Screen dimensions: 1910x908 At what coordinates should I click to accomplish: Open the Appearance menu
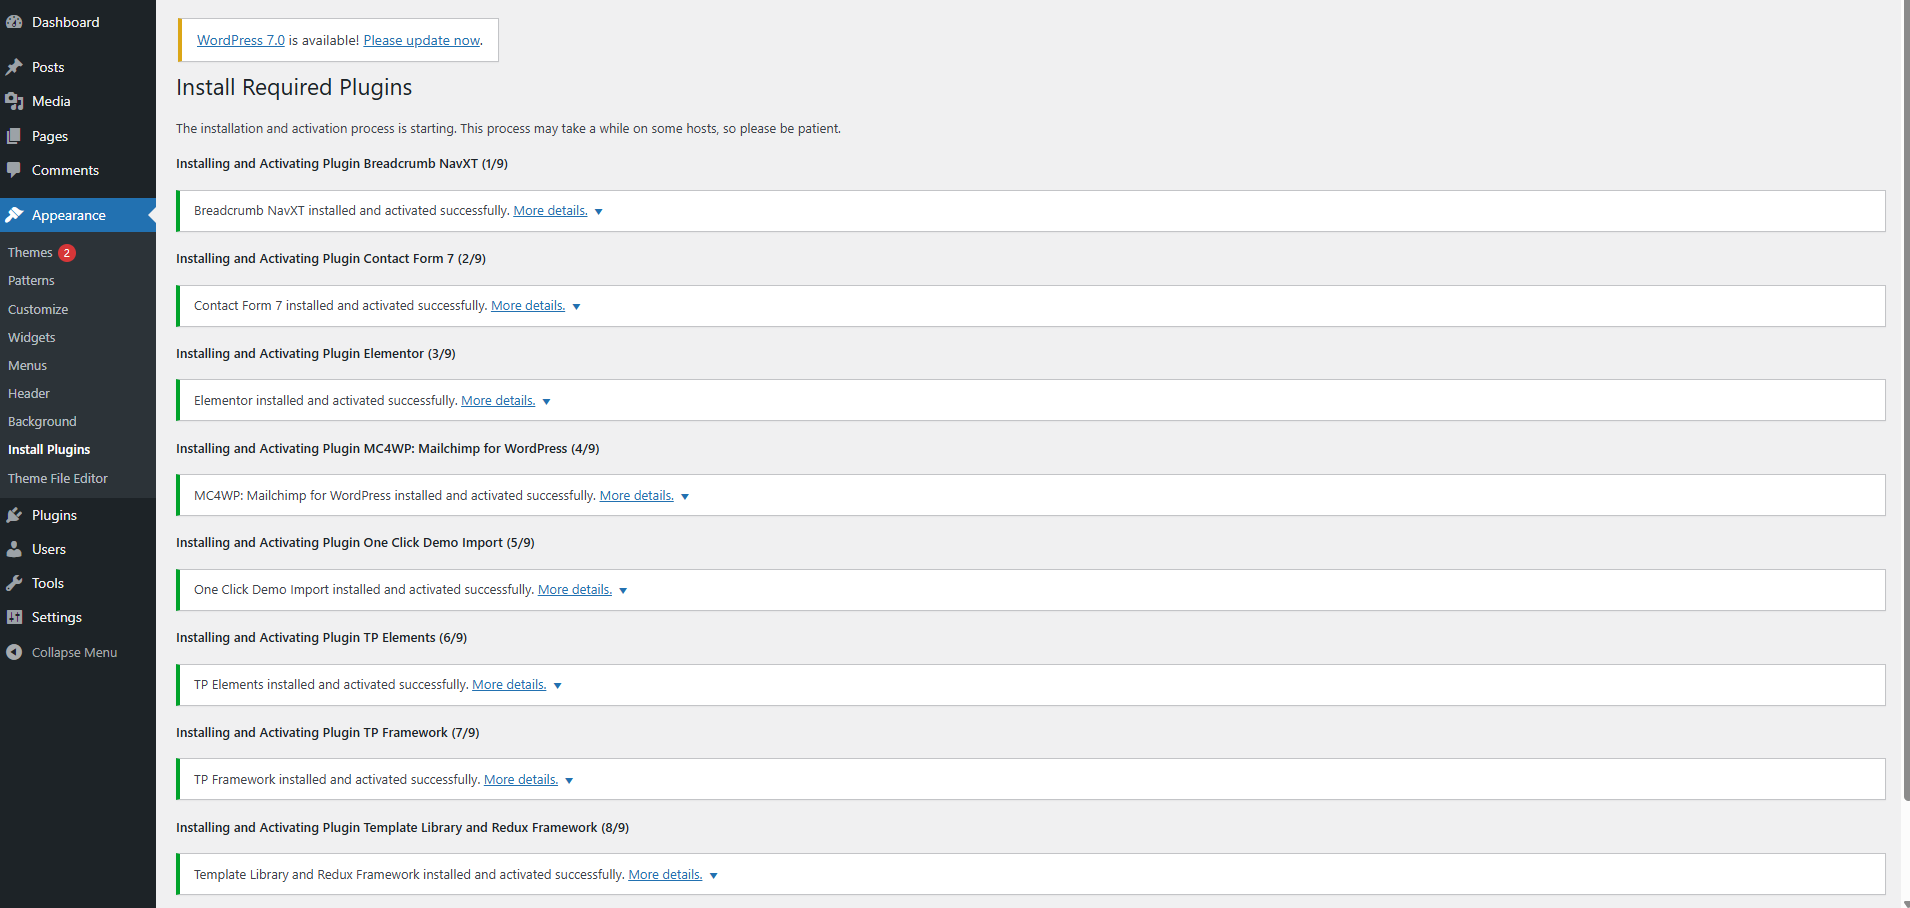pos(78,215)
